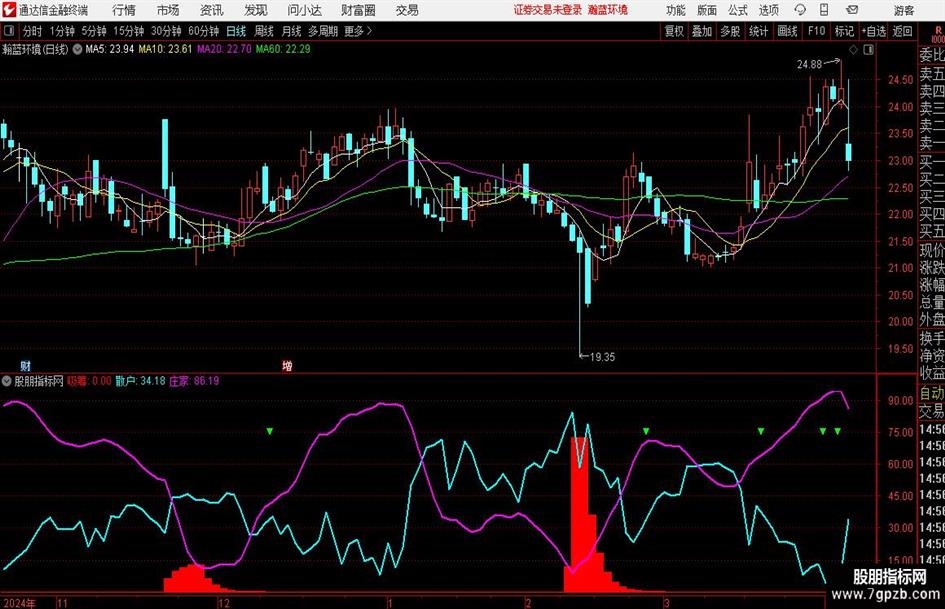The width and height of the screenshot is (945, 609).
Task: Click the mobile phone icon
Action: pyautogui.click(x=824, y=10)
